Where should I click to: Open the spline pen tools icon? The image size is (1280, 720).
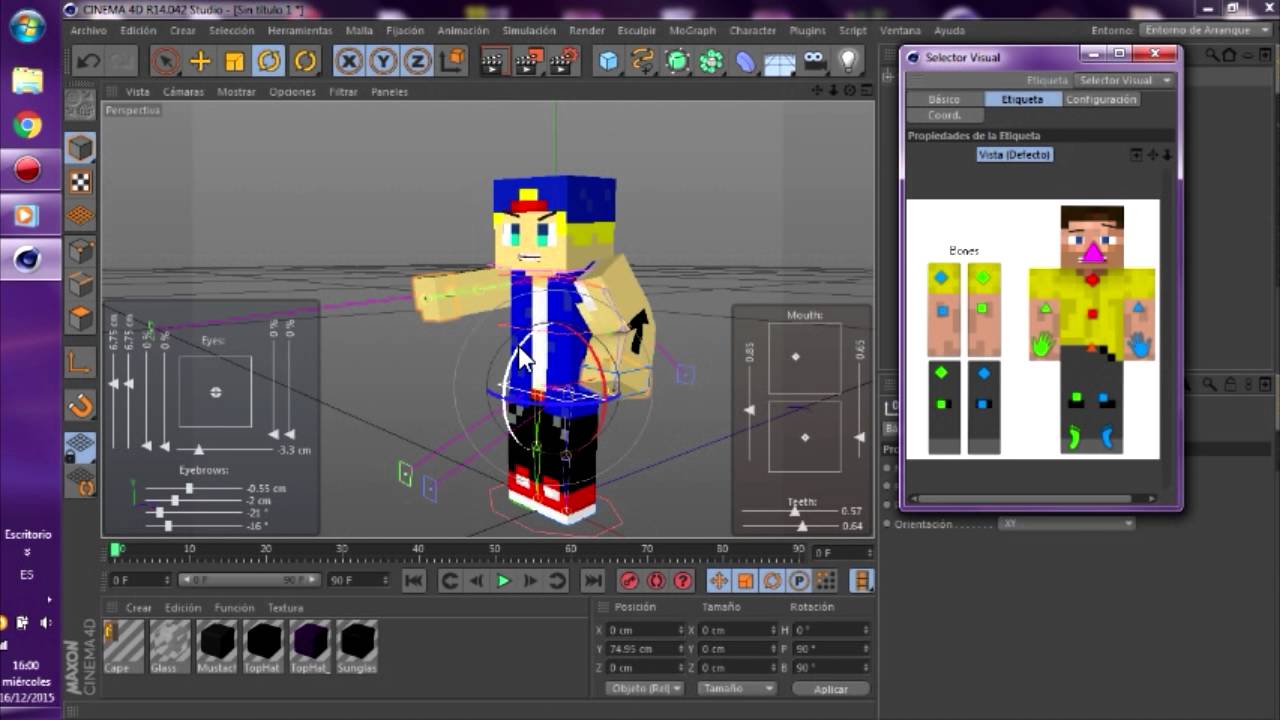[x=643, y=62]
